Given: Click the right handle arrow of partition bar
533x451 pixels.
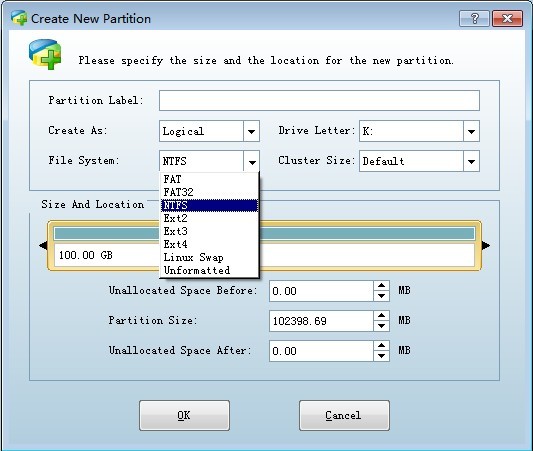Looking at the screenshot, I should click(486, 245).
